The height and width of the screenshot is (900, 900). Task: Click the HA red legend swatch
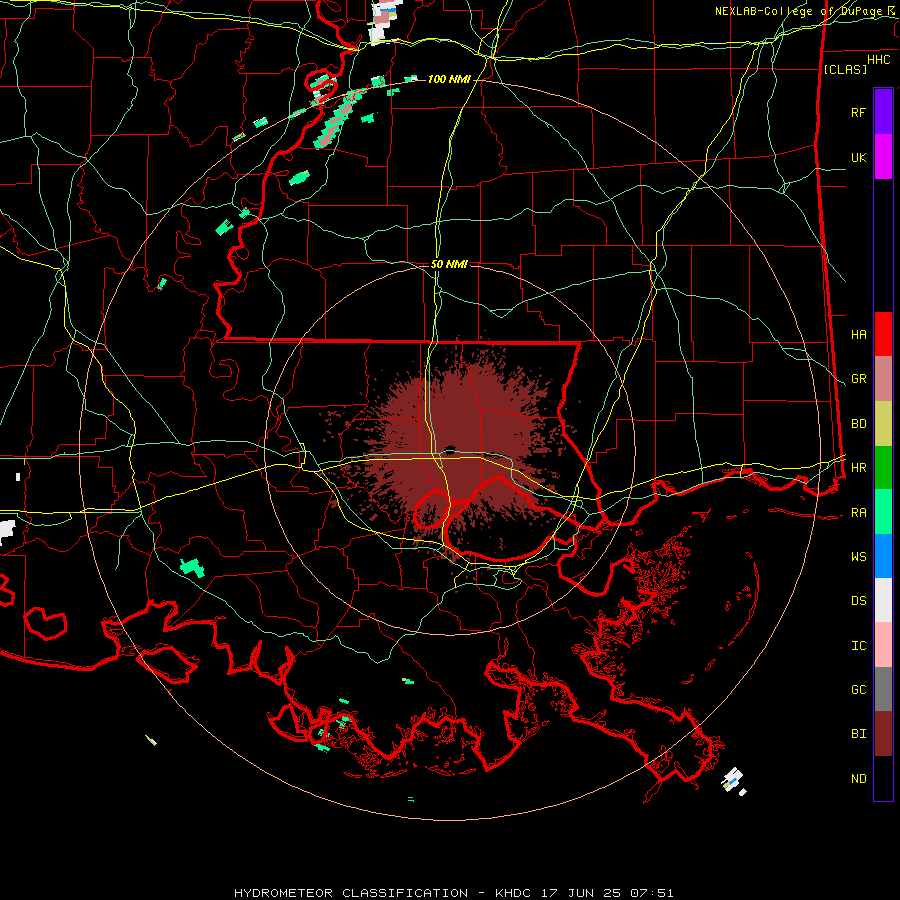click(883, 334)
